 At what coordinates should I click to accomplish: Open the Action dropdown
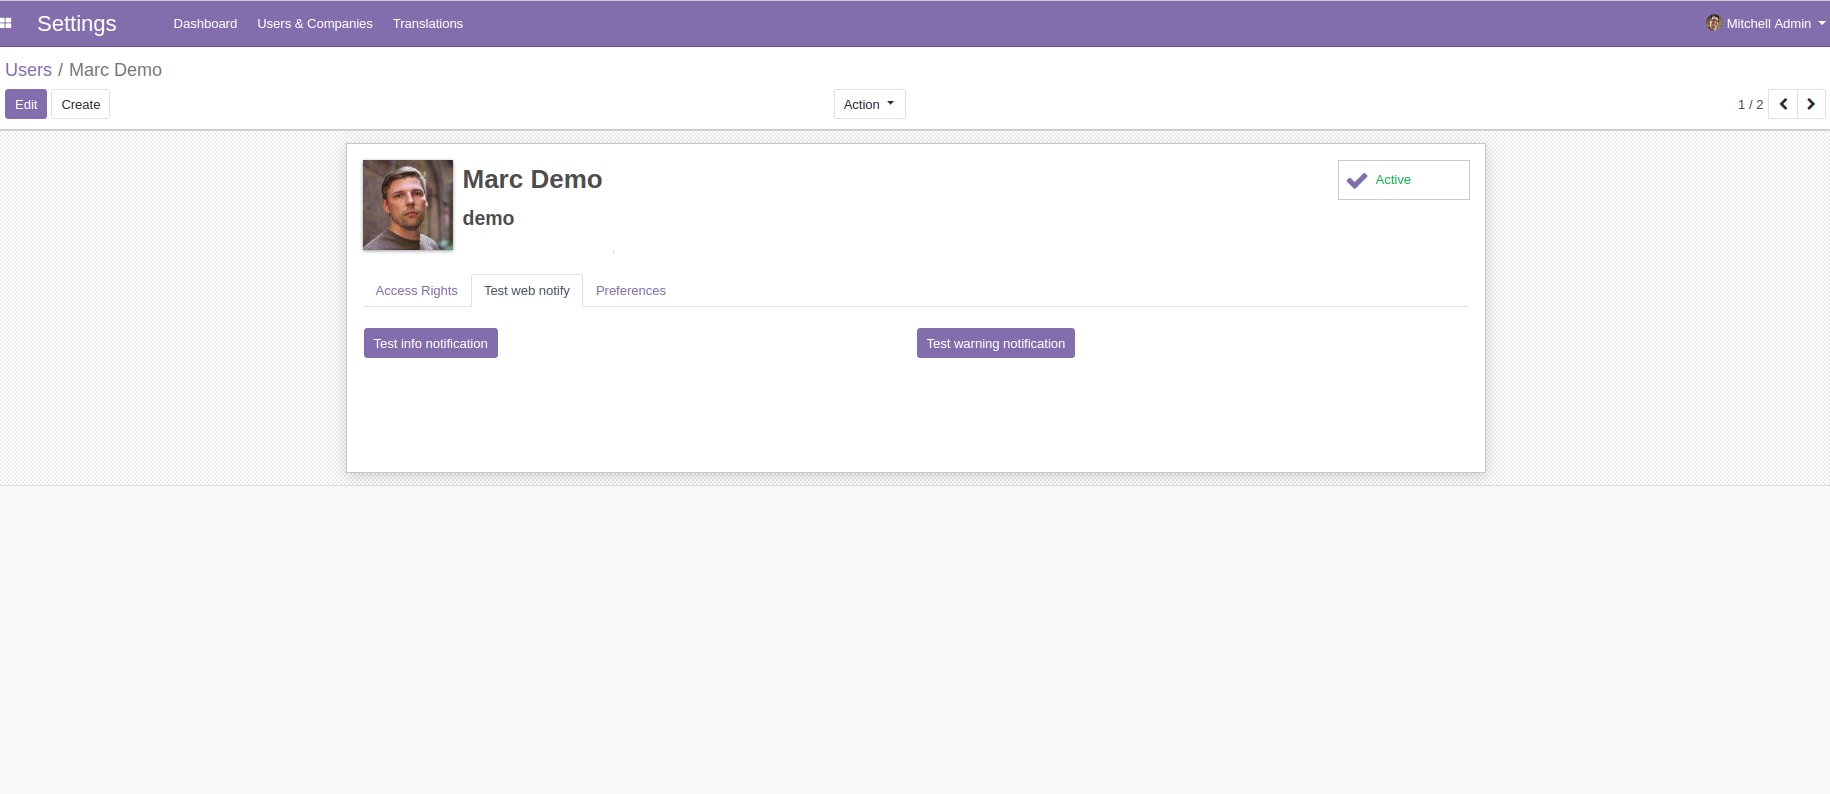coord(869,104)
